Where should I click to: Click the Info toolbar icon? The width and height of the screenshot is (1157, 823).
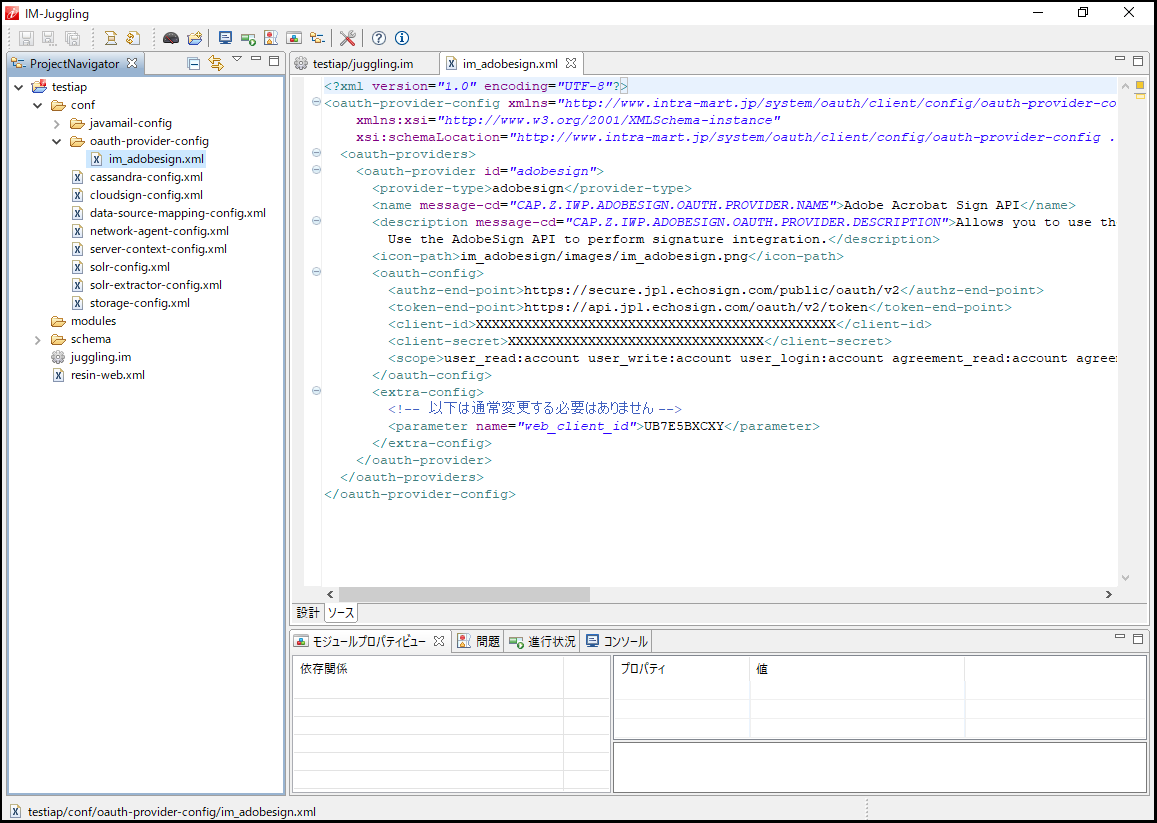(401, 38)
